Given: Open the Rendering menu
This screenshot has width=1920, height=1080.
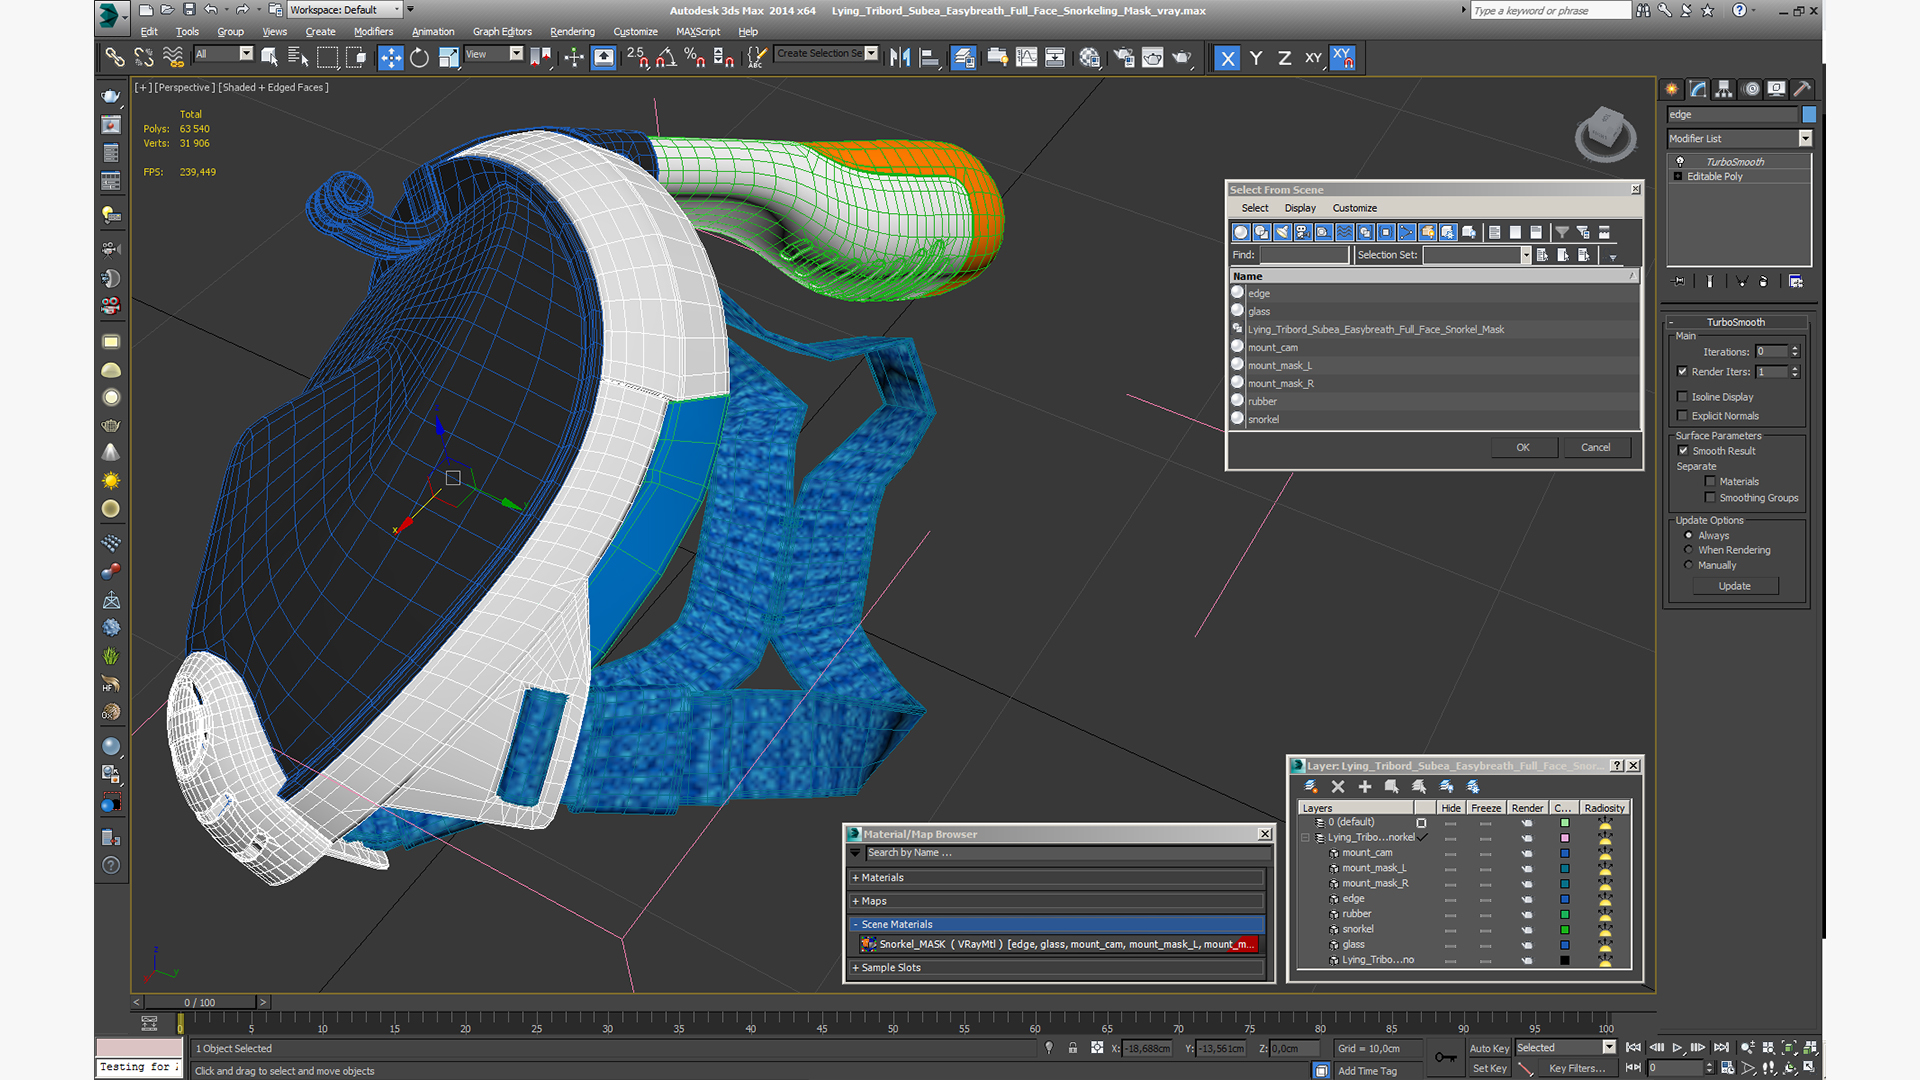Looking at the screenshot, I should [x=572, y=32].
